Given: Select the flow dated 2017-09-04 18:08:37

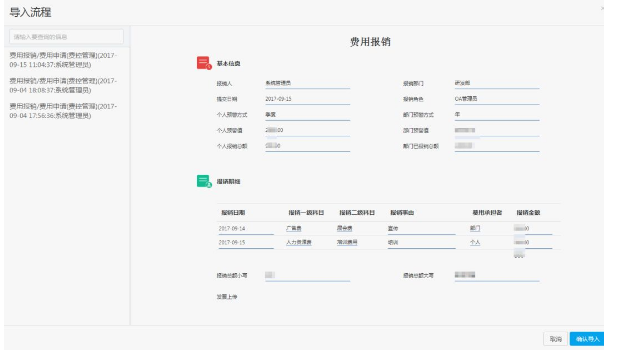Looking at the screenshot, I should pyautogui.click(x=63, y=85).
